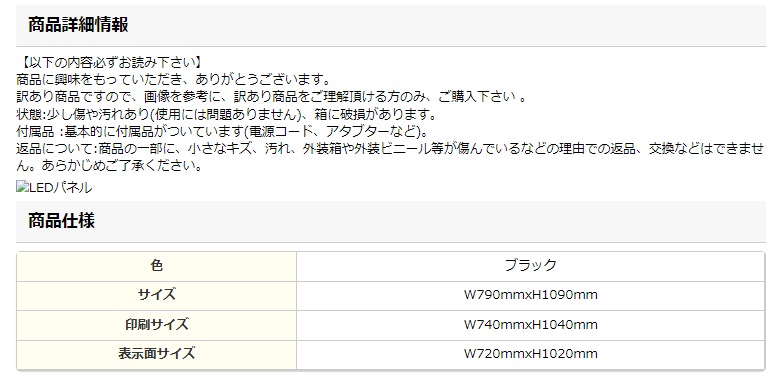Click the W740mmxH1040mm print size value
This screenshot has width=782, height=378.
tap(531, 325)
